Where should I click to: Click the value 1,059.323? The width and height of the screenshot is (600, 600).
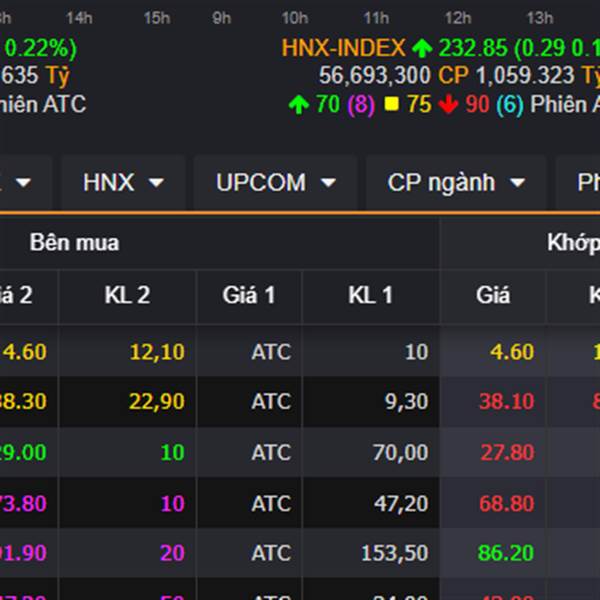tap(525, 75)
